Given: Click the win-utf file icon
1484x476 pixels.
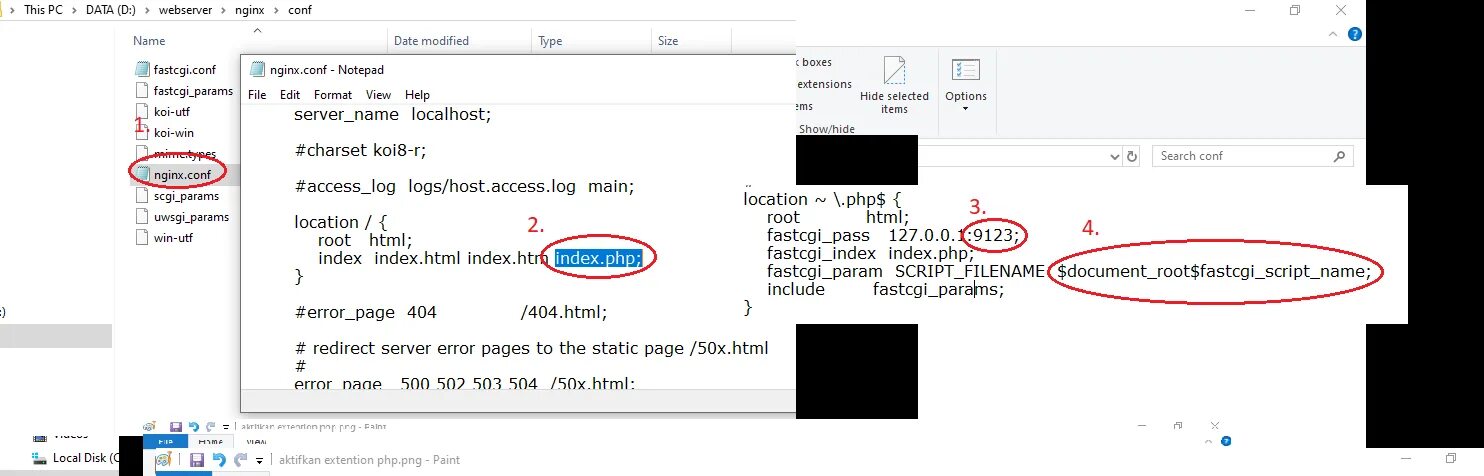Looking at the screenshot, I should pyautogui.click(x=142, y=238).
